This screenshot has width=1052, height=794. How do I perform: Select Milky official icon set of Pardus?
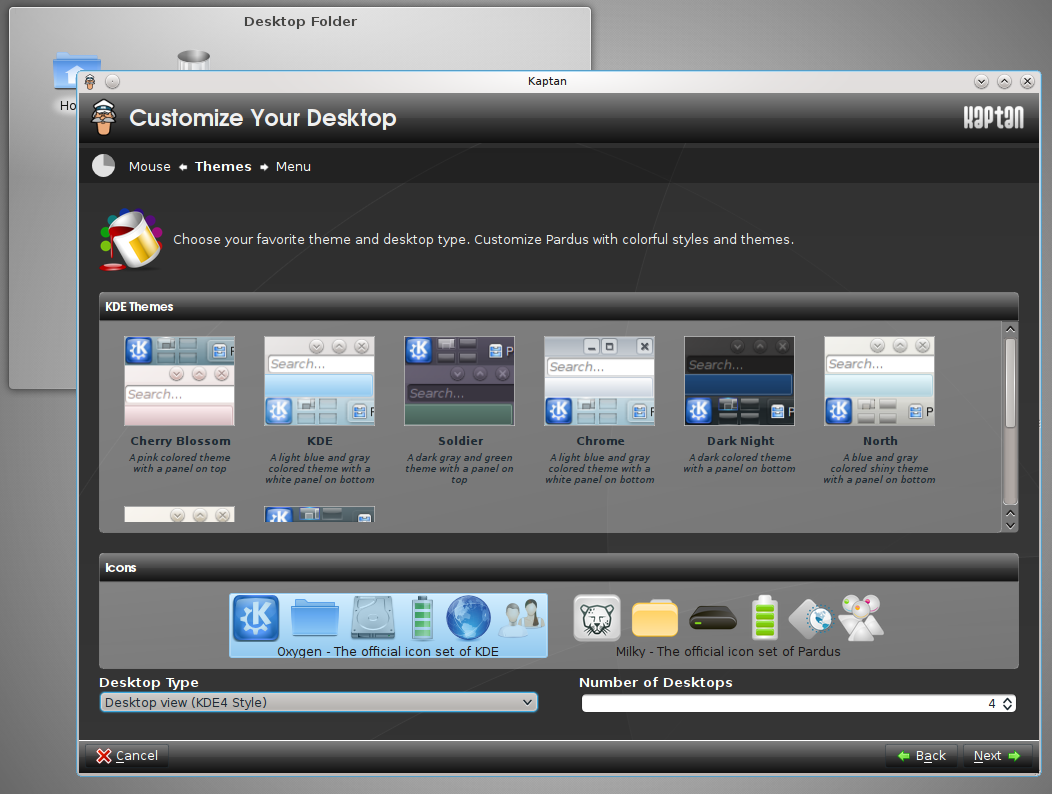[x=728, y=651]
